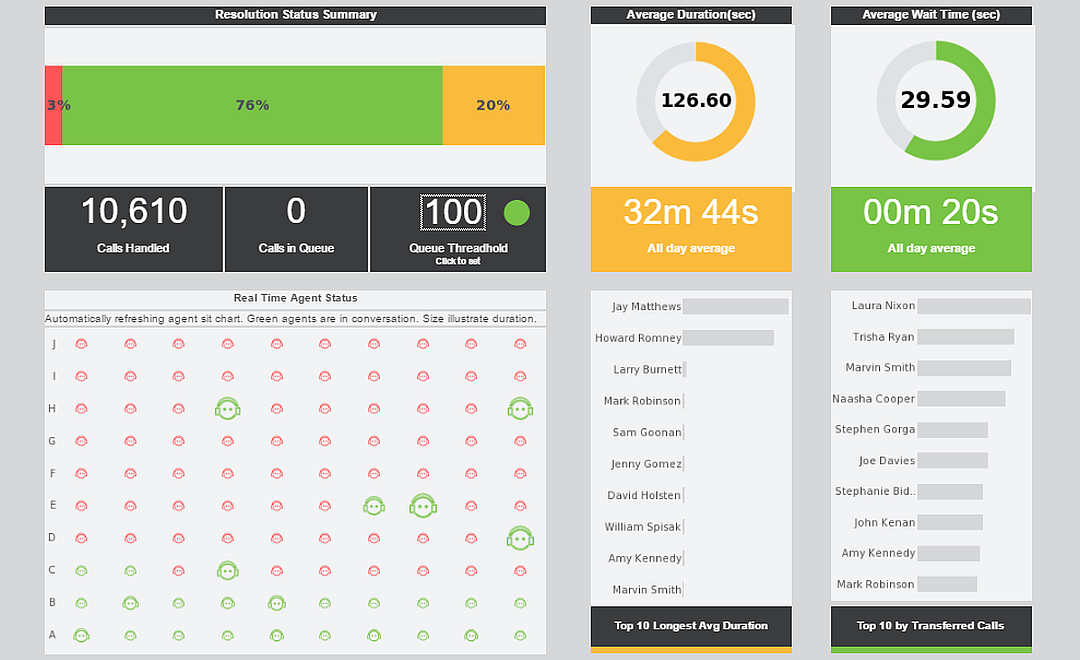1080x660 pixels.
Task: Click the last green agent icon in row B
Action: point(520,603)
